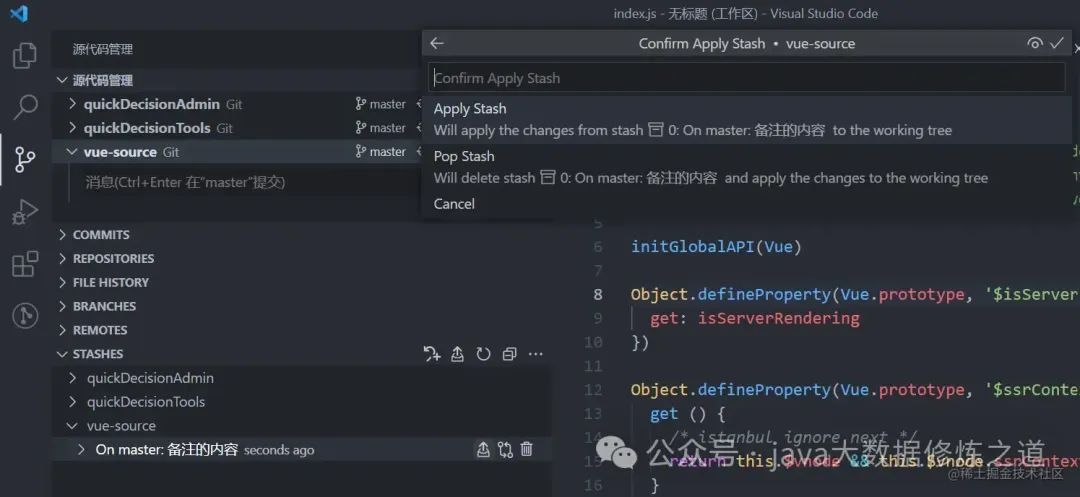Toggle the eye icon in quick pick header

click(x=1034, y=43)
